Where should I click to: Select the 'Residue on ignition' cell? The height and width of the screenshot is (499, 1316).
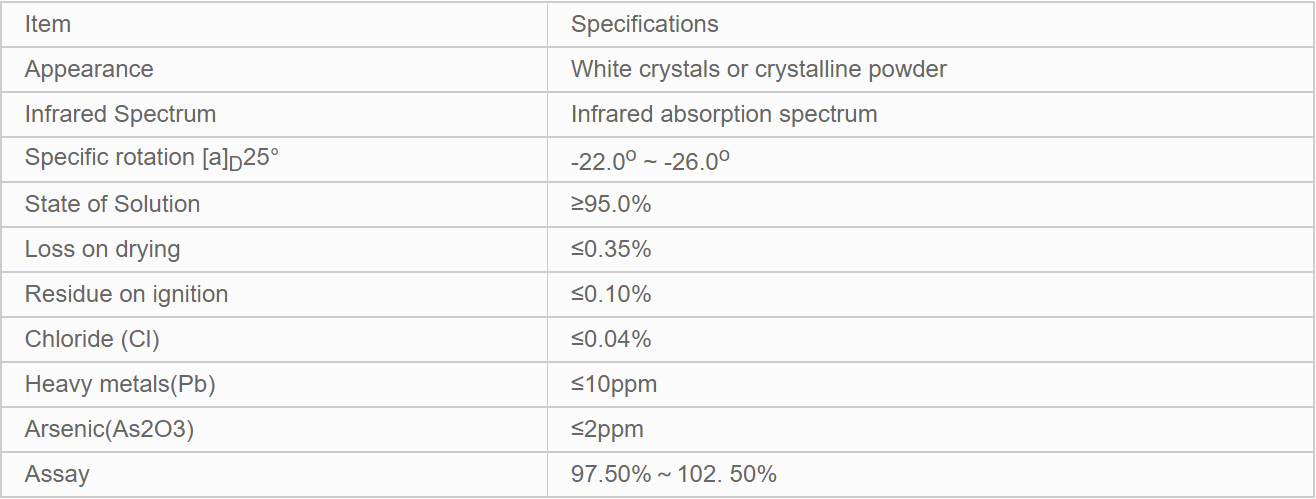(126, 294)
